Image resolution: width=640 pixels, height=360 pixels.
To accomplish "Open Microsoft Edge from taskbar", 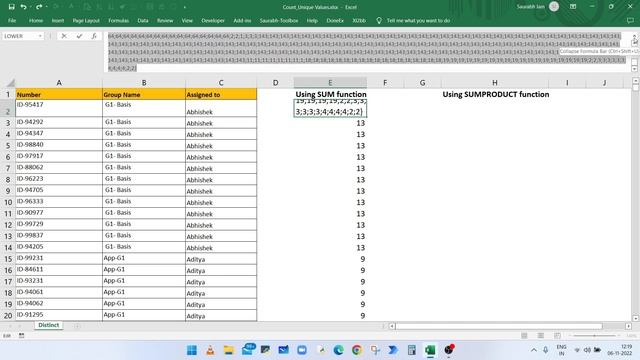I will pos(338,350).
